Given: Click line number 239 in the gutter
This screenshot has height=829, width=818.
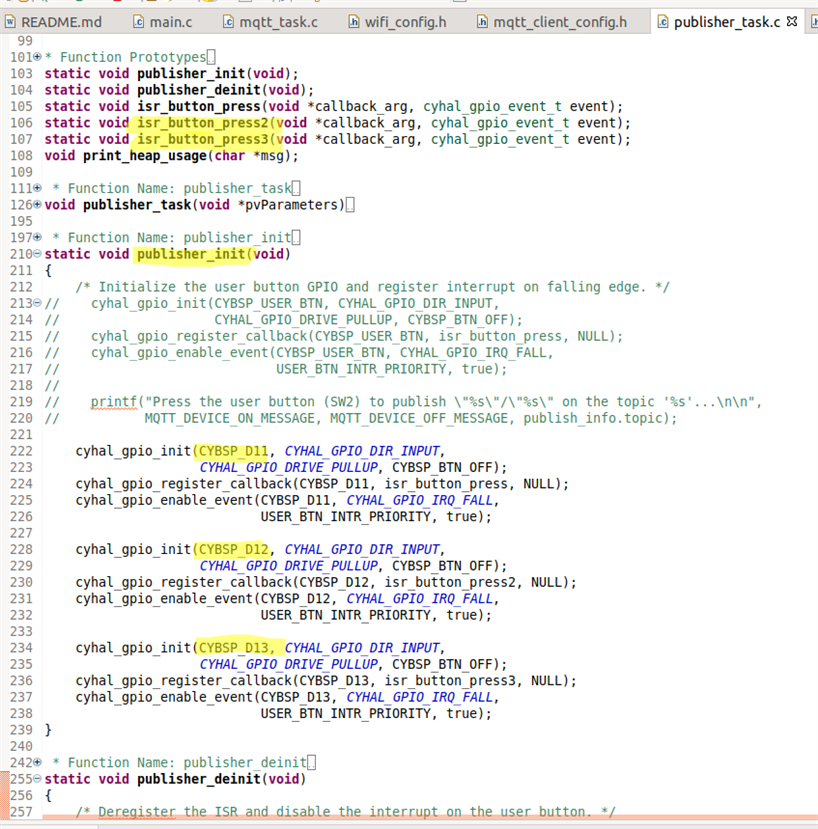Looking at the screenshot, I should 21,730.
